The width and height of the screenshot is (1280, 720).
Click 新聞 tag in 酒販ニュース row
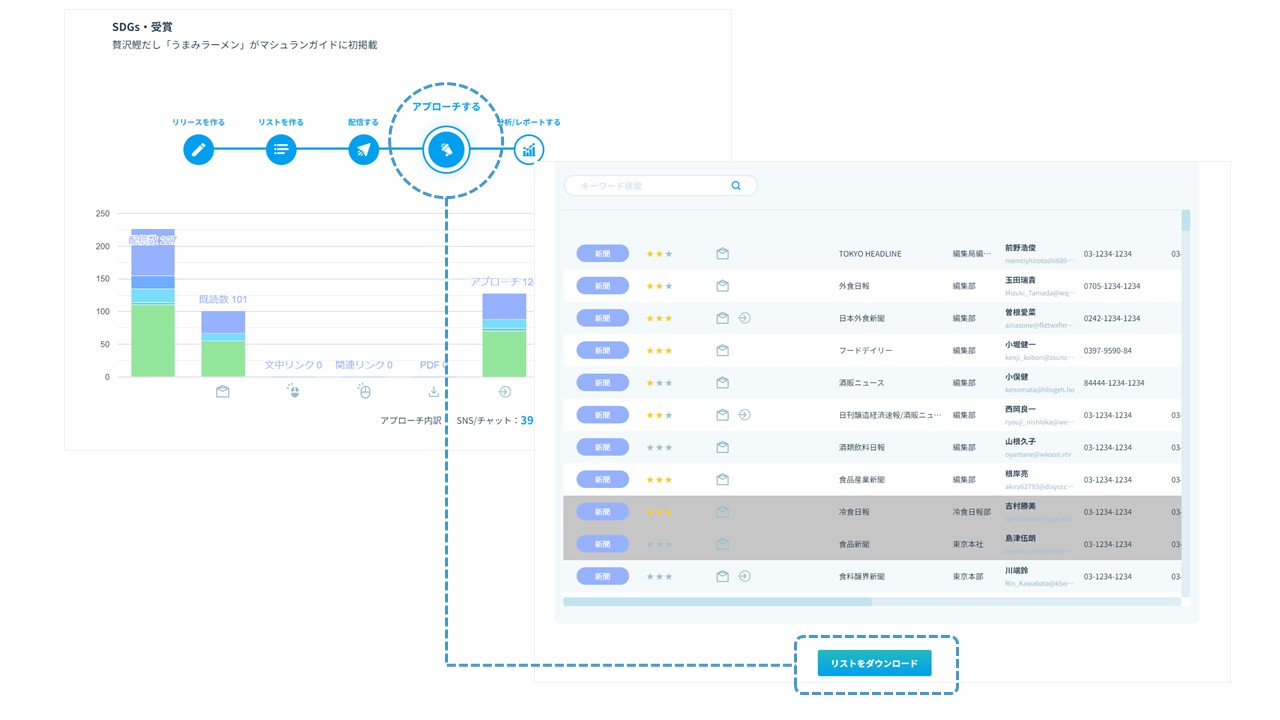click(602, 383)
